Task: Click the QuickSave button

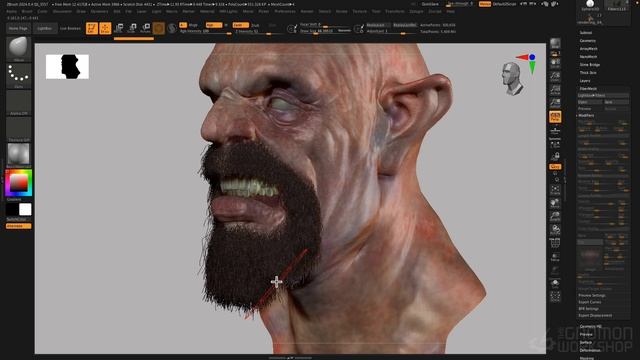Action: point(430,4)
